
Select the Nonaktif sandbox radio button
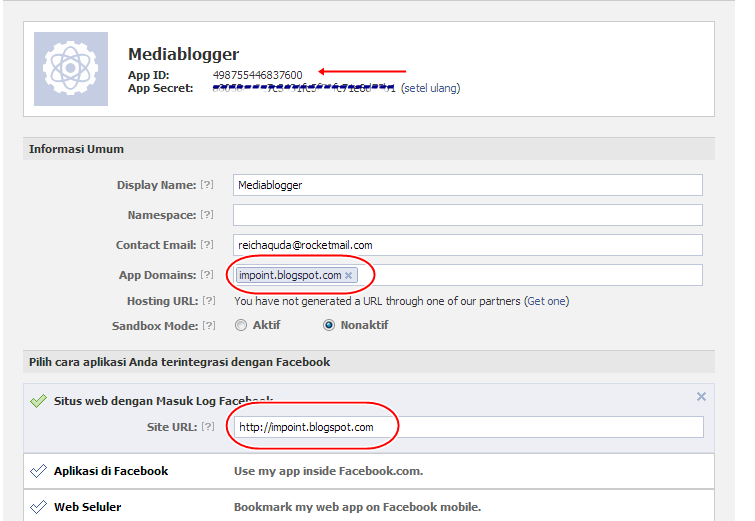[329, 326]
